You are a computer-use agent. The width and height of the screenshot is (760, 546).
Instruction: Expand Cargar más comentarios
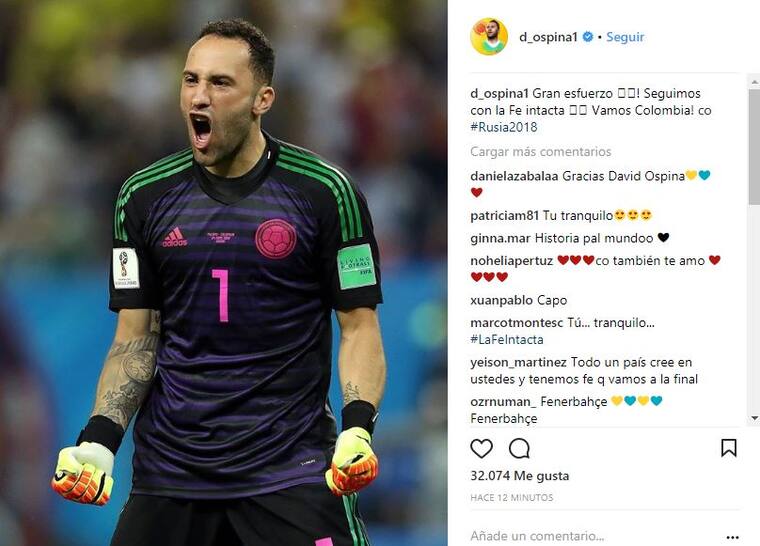tap(540, 152)
